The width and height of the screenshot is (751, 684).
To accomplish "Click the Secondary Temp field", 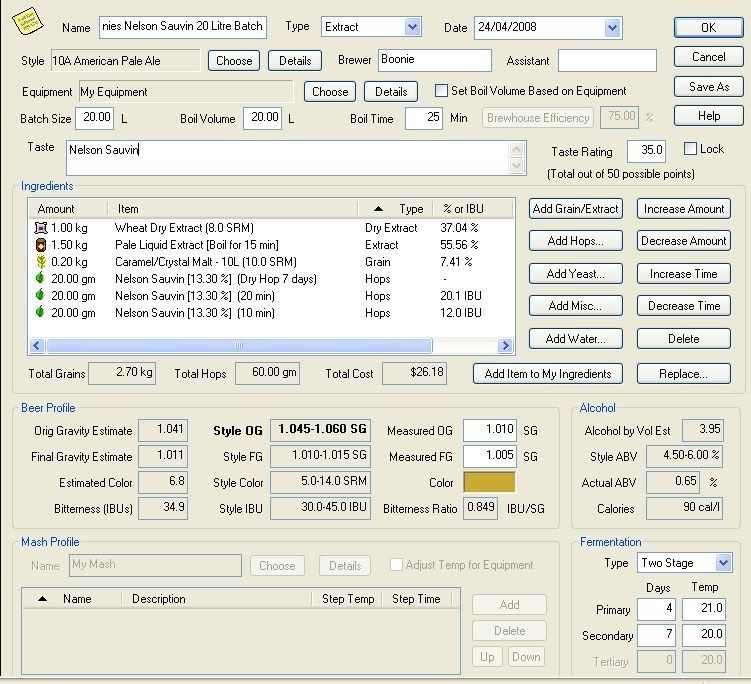I will point(704,635).
